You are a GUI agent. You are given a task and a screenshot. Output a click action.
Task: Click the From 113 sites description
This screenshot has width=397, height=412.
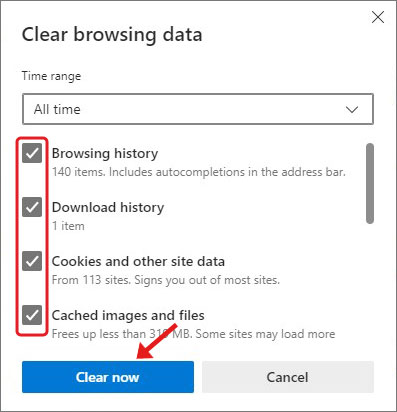(x=166, y=280)
